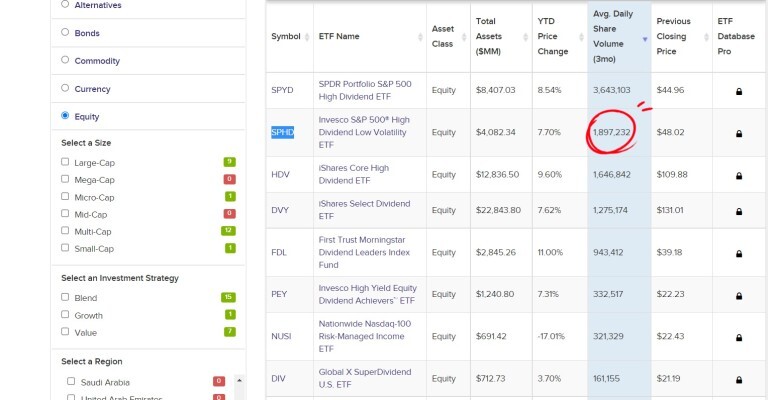Image resolution: width=773 pixels, height=400 pixels.
Task: Click the lock icon in DVY row
Action: pyautogui.click(x=738, y=211)
